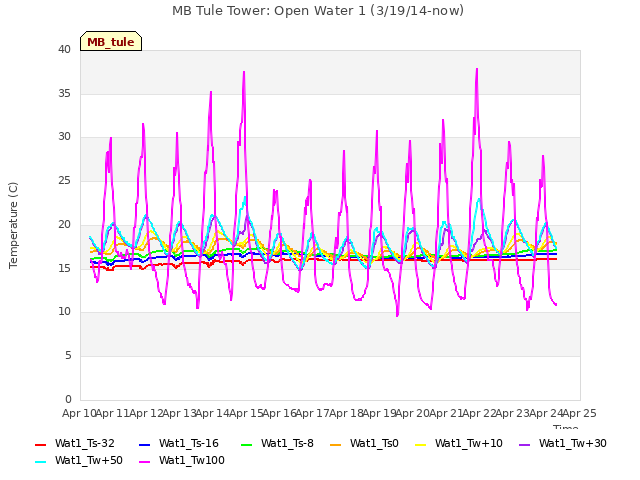Select the Wat1_Tw+30 legend label
This screenshot has width=640, height=480.
click(573, 443)
